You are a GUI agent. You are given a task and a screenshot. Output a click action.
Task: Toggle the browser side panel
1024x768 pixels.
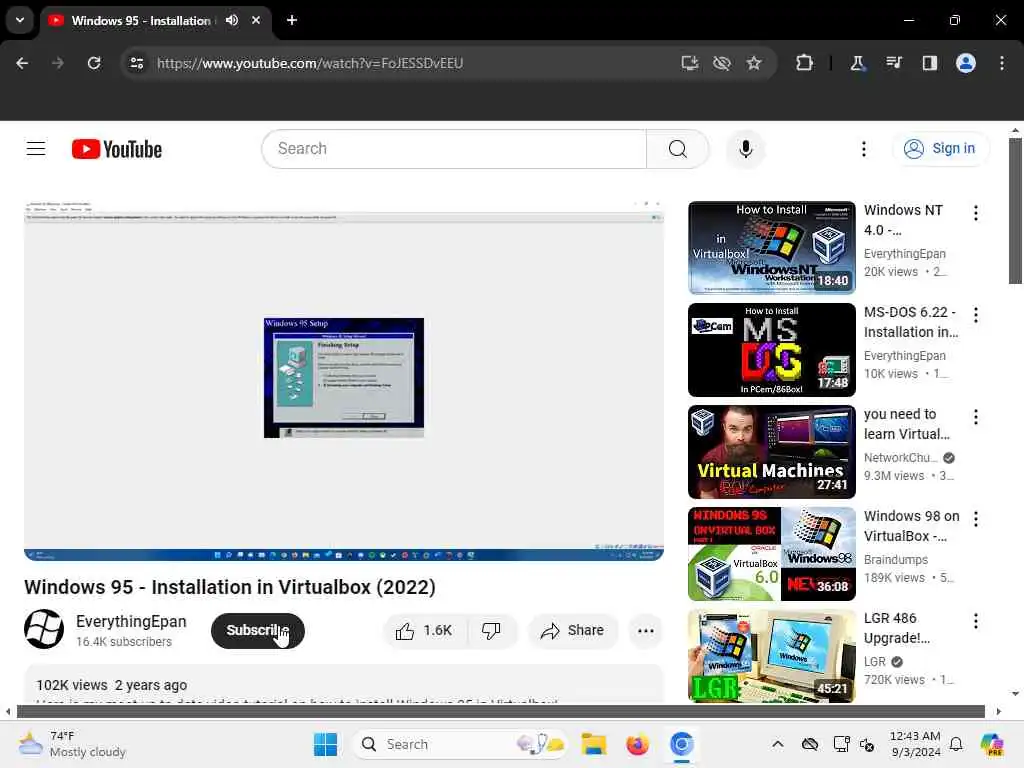tap(929, 63)
